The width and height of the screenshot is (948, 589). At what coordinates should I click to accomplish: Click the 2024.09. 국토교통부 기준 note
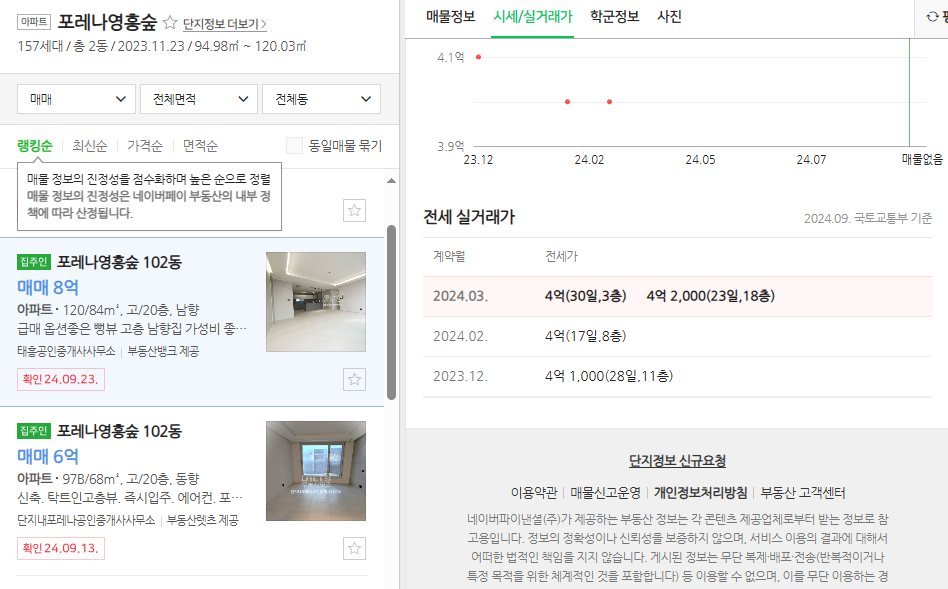click(868, 218)
